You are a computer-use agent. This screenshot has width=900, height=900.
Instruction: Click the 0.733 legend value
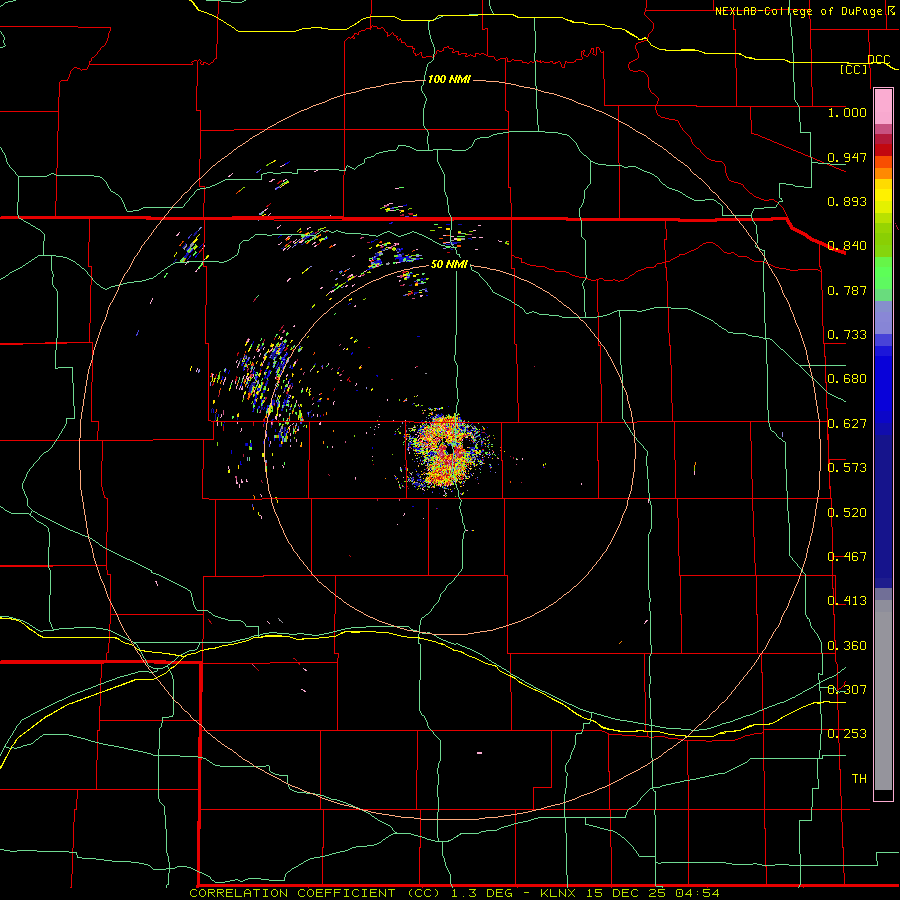847,335
